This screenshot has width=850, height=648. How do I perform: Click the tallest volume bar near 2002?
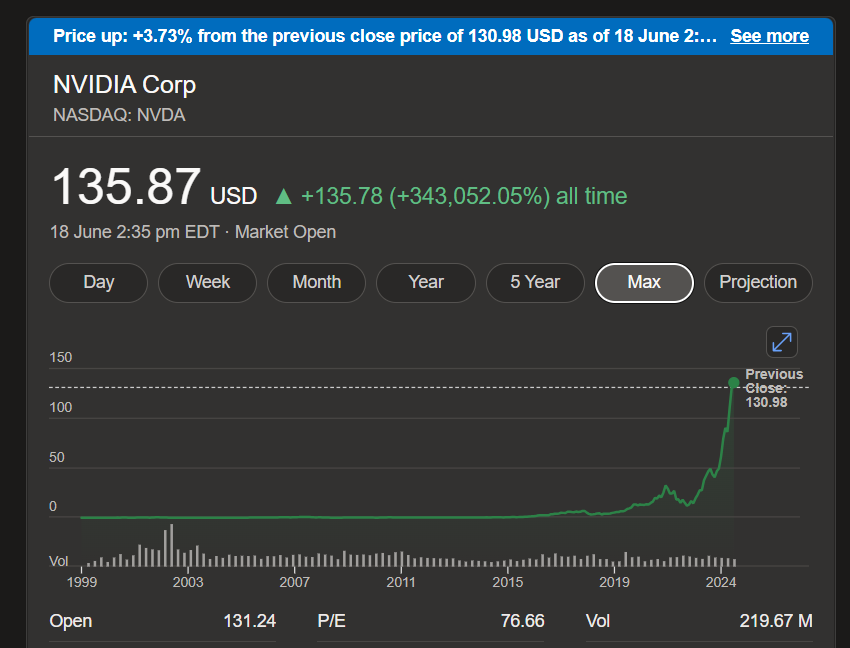tap(171, 546)
